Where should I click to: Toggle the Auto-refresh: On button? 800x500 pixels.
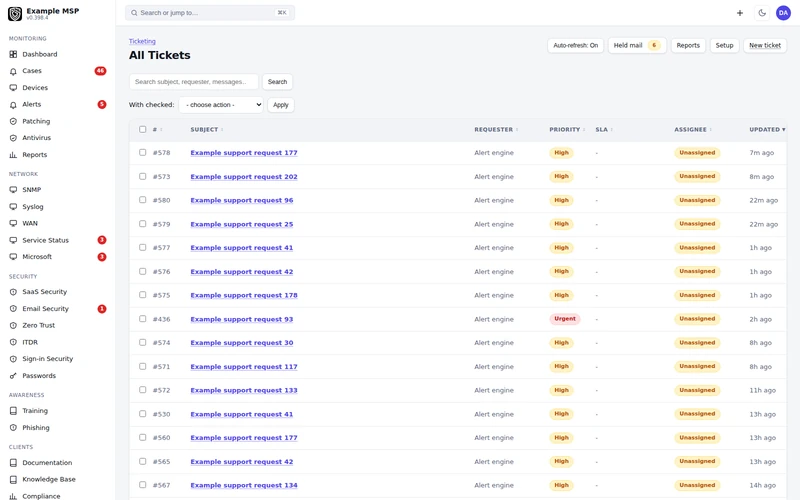(576, 45)
